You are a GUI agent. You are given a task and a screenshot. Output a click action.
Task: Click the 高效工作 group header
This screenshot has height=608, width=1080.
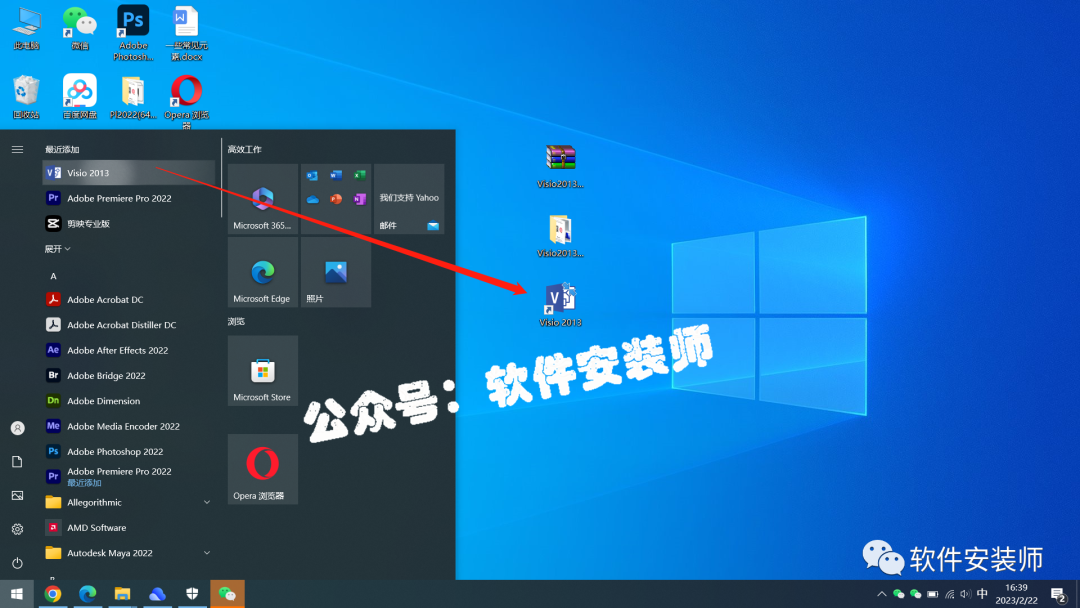point(245,149)
